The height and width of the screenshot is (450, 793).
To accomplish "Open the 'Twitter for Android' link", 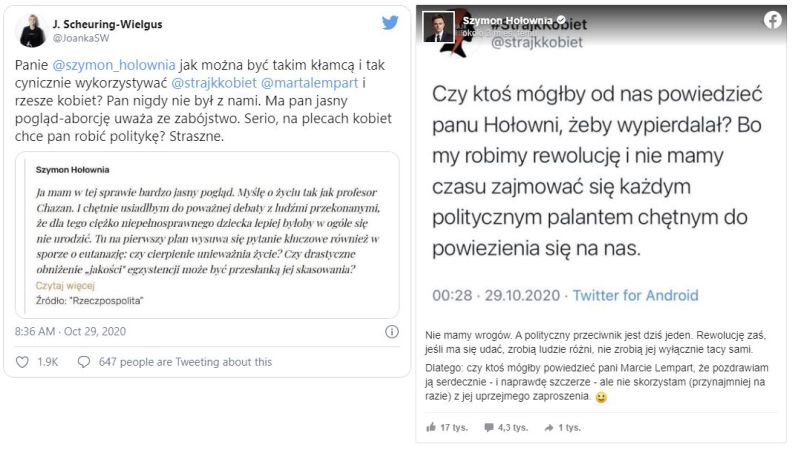I will 635,295.
